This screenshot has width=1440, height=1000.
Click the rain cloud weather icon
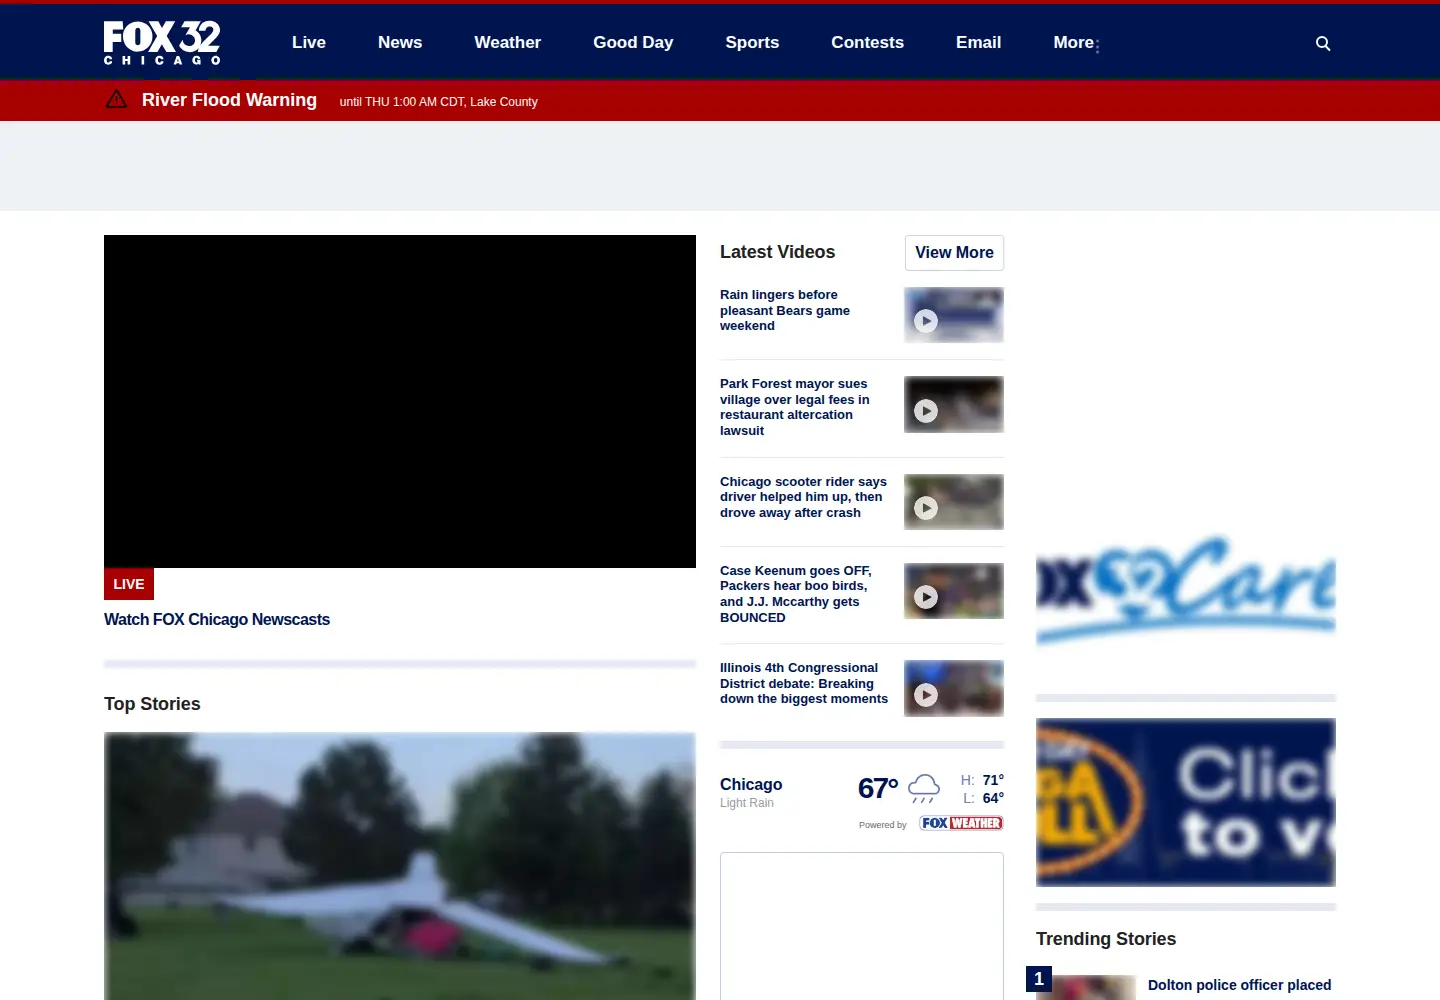[924, 788]
